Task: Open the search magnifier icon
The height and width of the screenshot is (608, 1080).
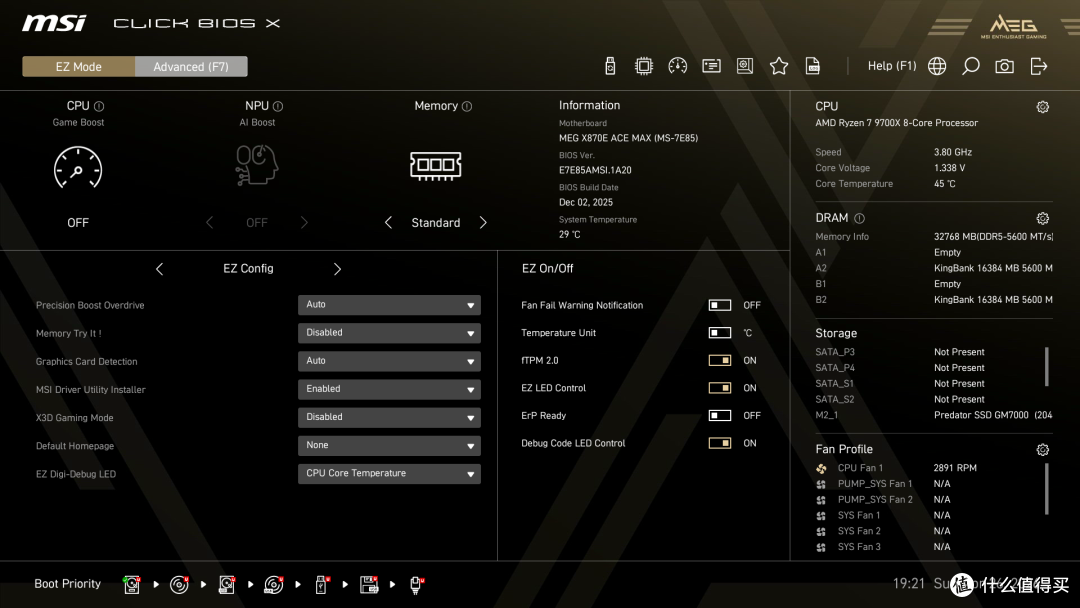Action: (x=970, y=66)
